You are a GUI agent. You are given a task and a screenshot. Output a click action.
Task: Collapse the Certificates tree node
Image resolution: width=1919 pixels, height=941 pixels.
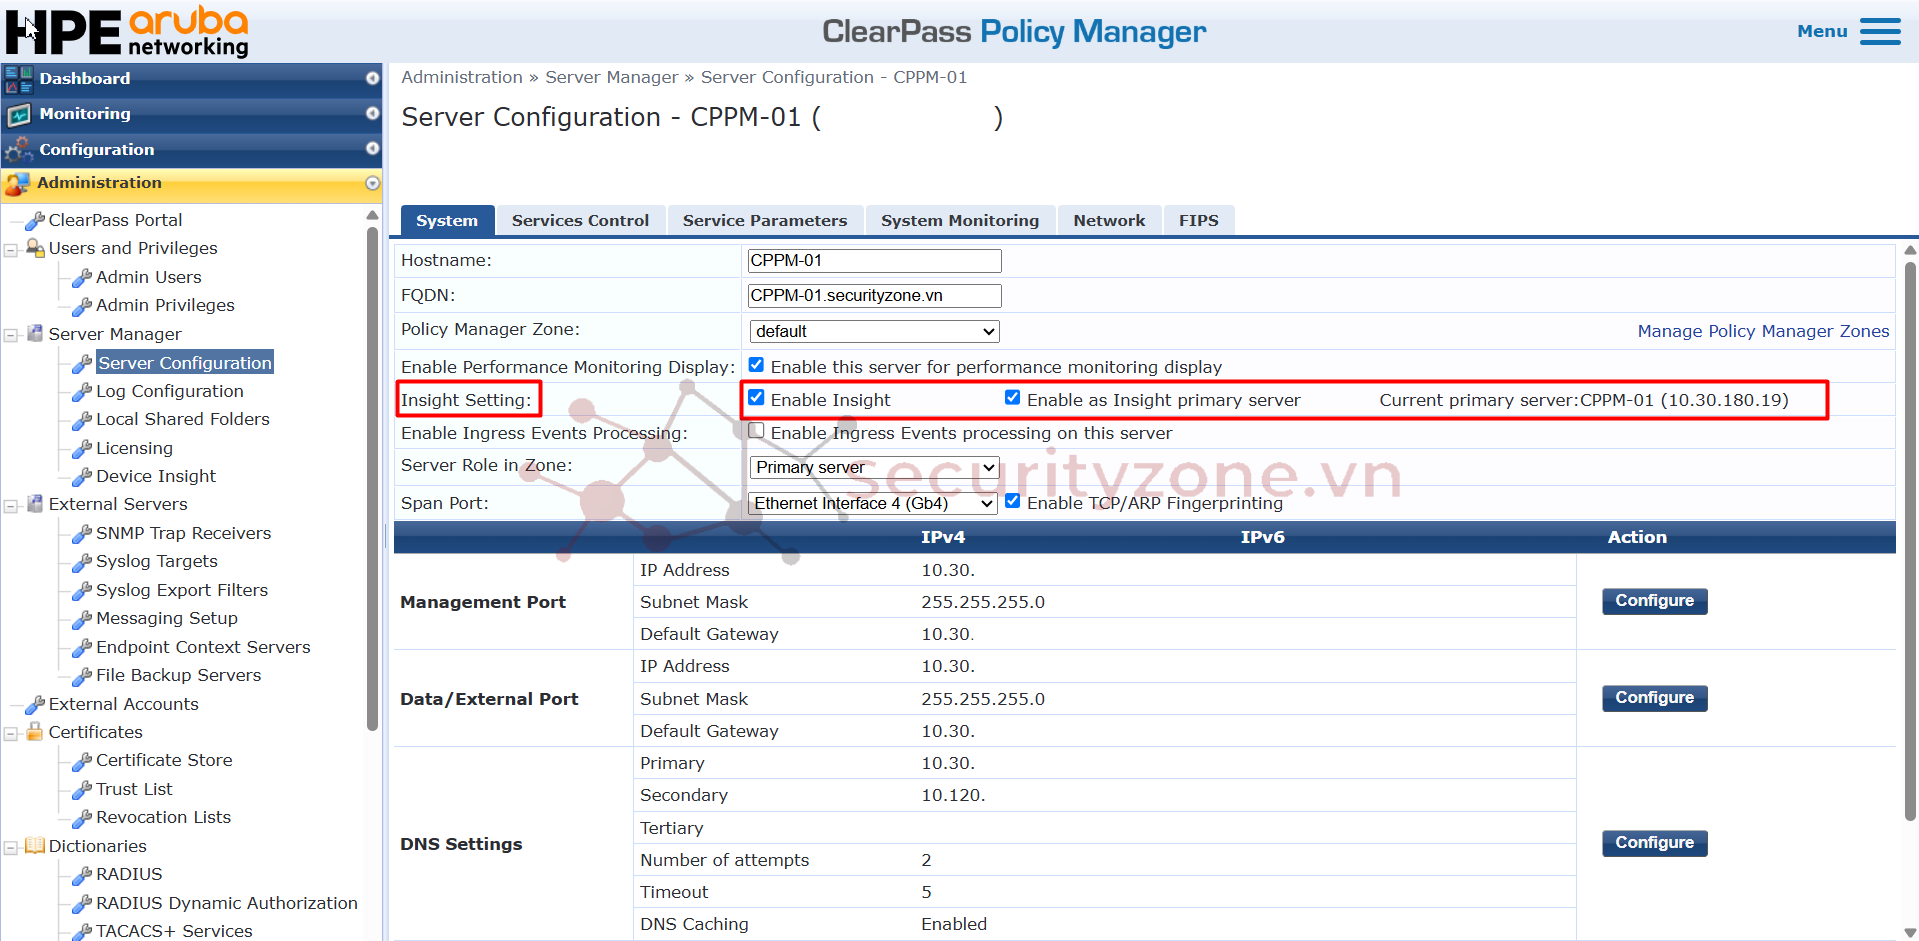(x=11, y=734)
